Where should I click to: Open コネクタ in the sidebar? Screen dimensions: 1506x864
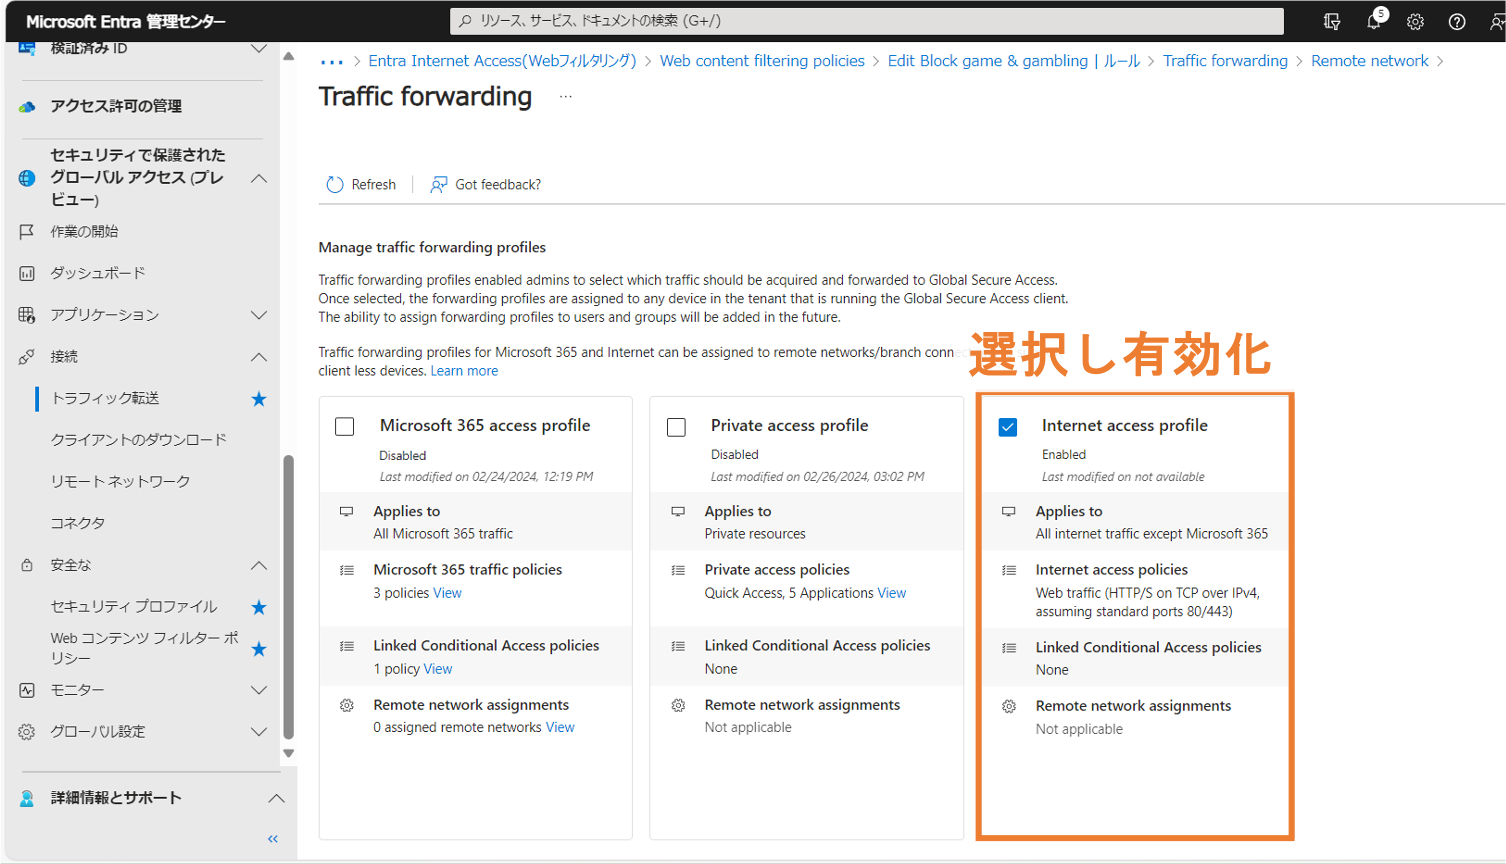[78, 523]
